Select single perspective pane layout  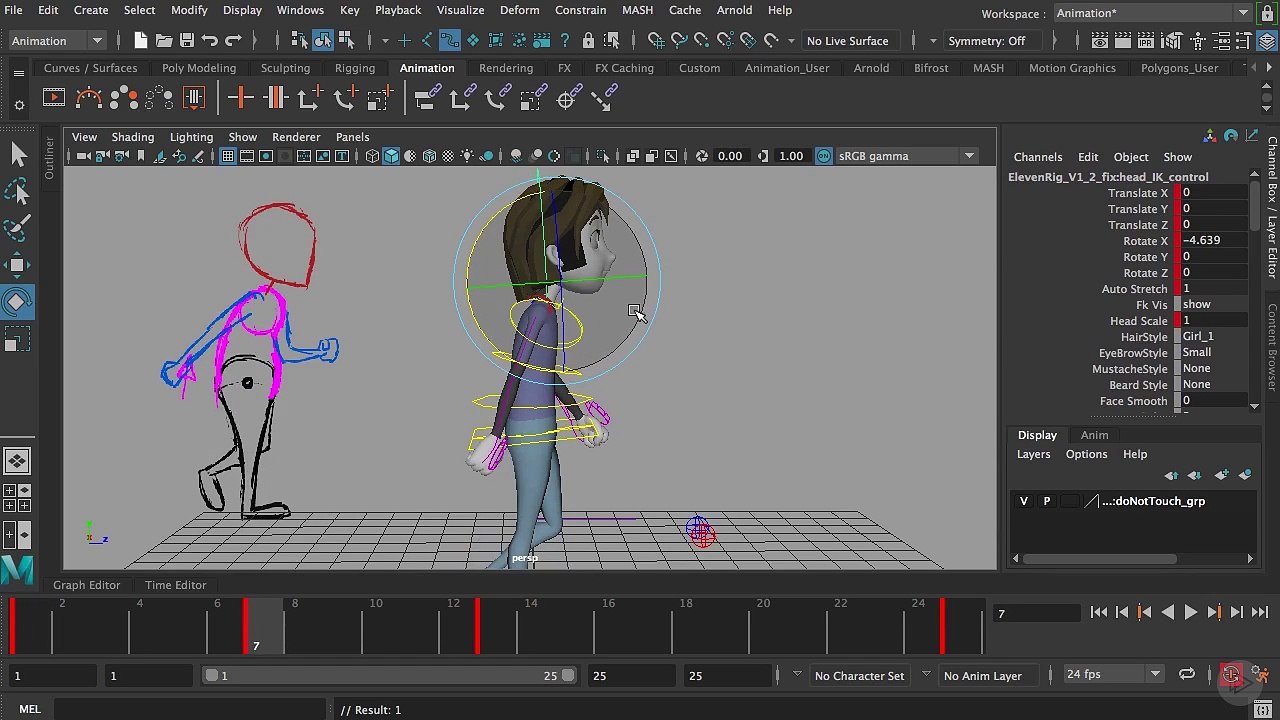17,461
